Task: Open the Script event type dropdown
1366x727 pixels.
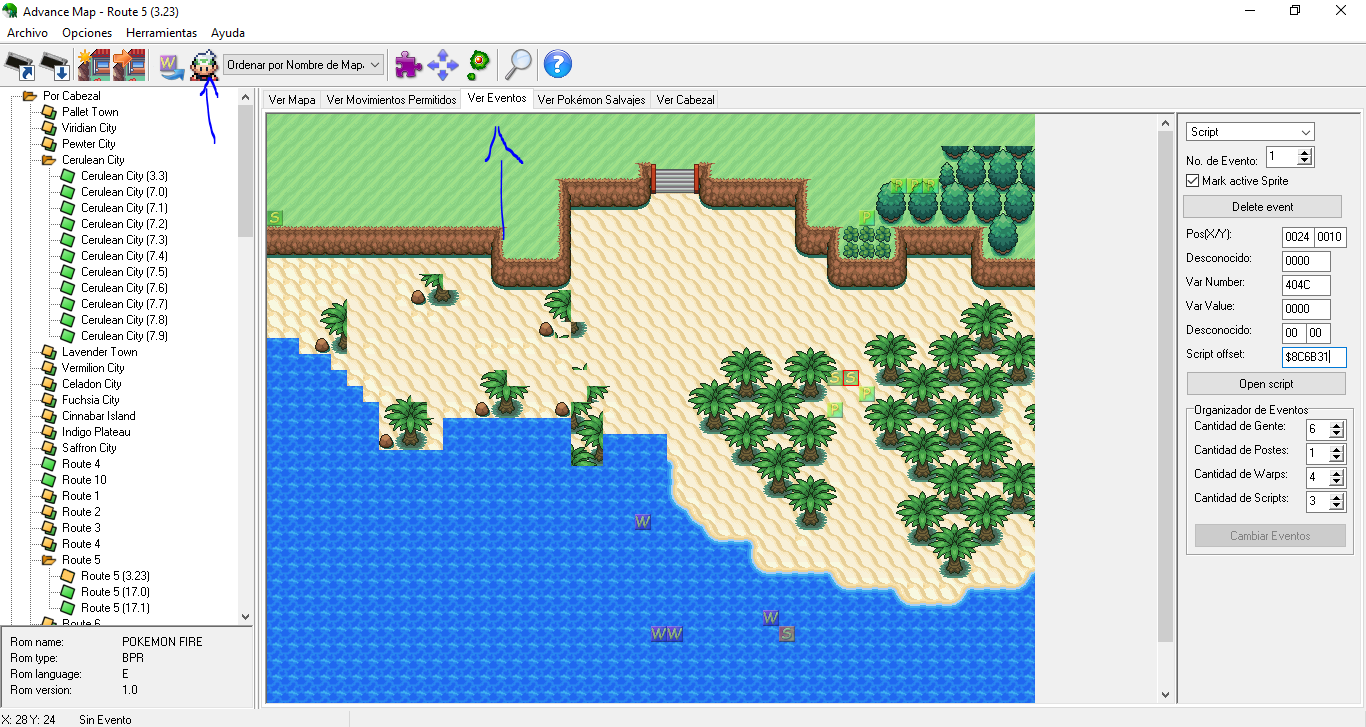Action: tap(1250, 132)
